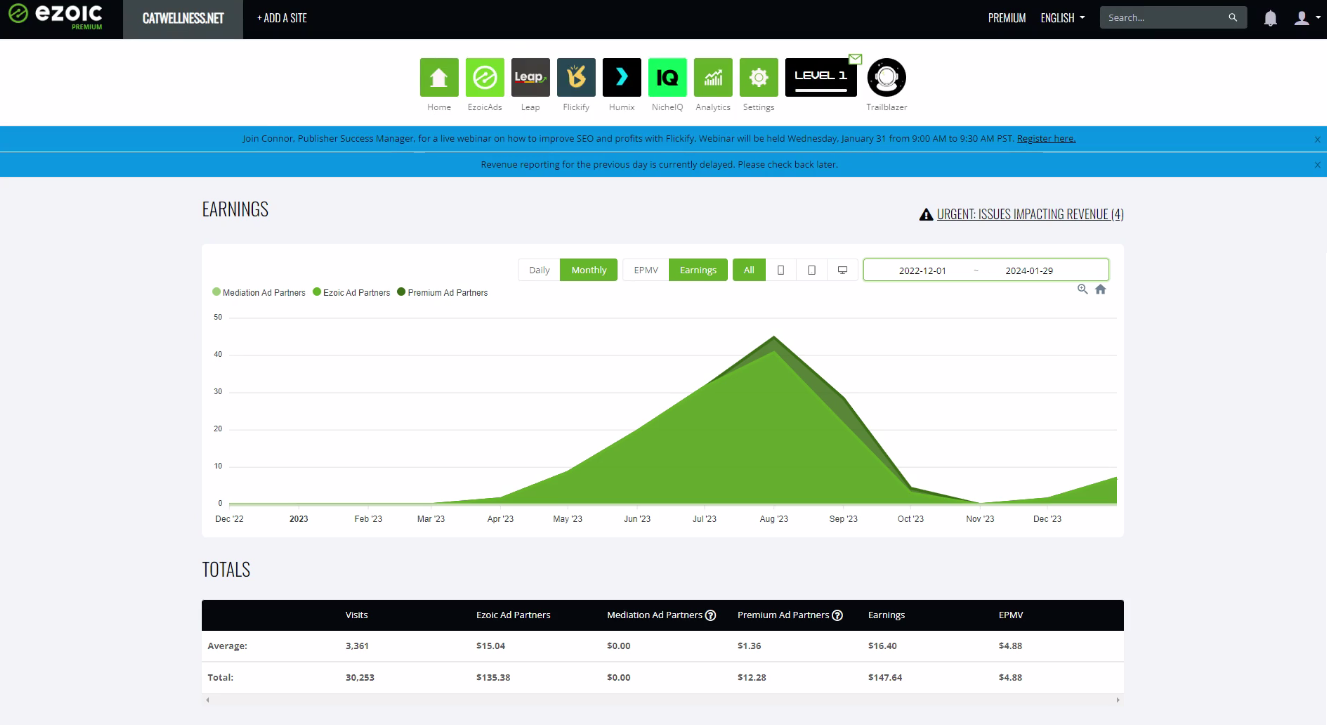Screen dimensions: 1327x726
Task: Click the envelope icon on Level badge
Action: pyautogui.click(x=855, y=58)
